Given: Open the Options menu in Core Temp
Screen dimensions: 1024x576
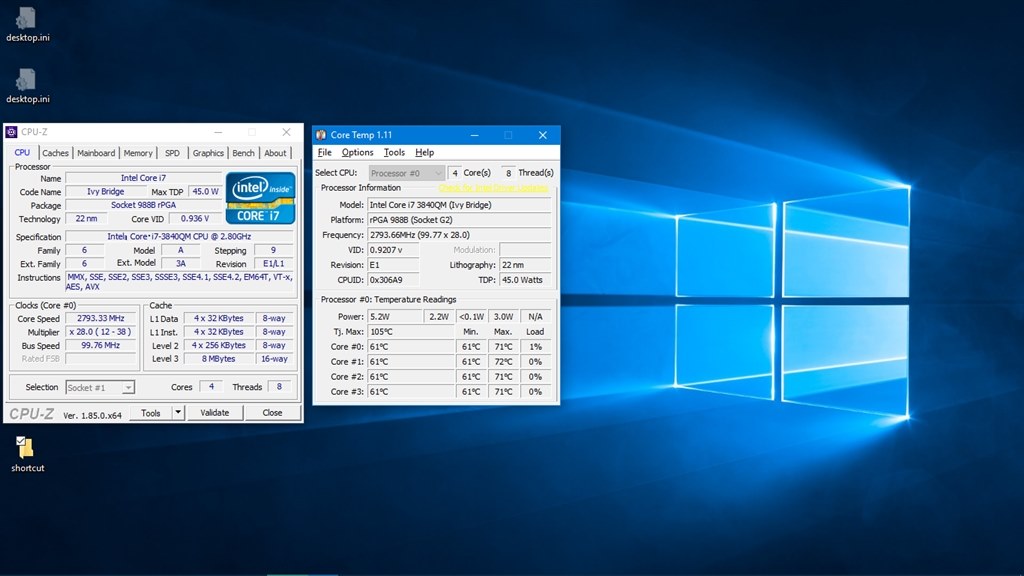Looking at the screenshot, I should 357,153.
